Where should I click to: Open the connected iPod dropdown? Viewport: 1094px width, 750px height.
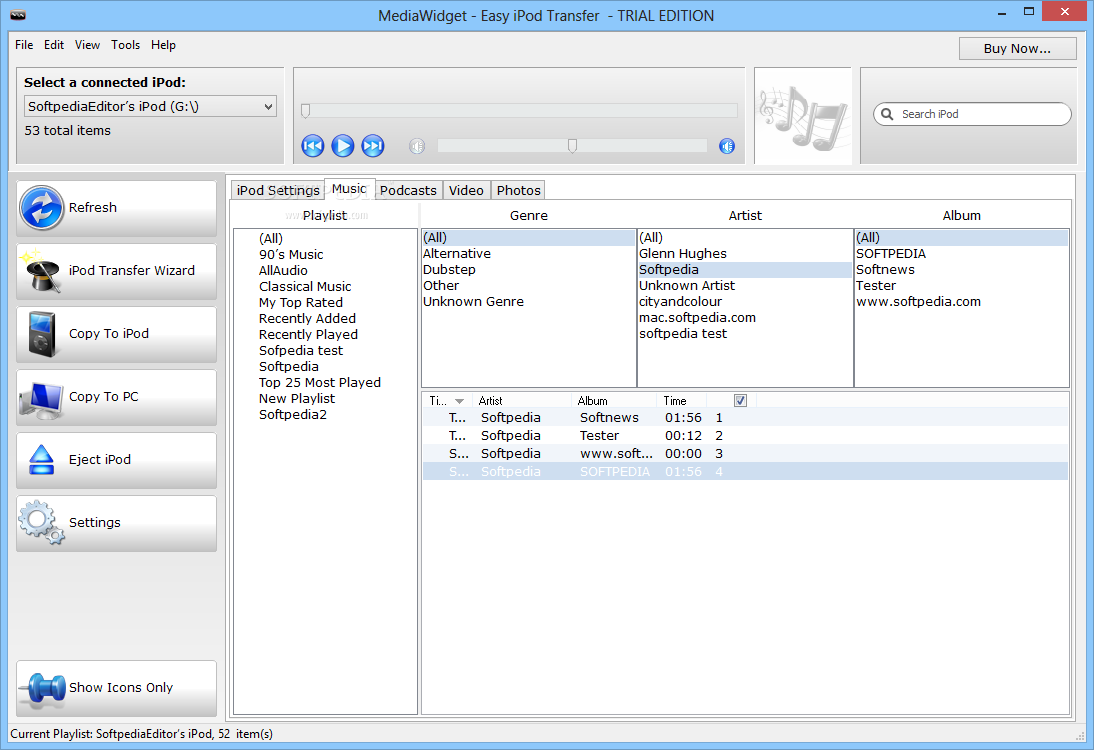point(151,106)
